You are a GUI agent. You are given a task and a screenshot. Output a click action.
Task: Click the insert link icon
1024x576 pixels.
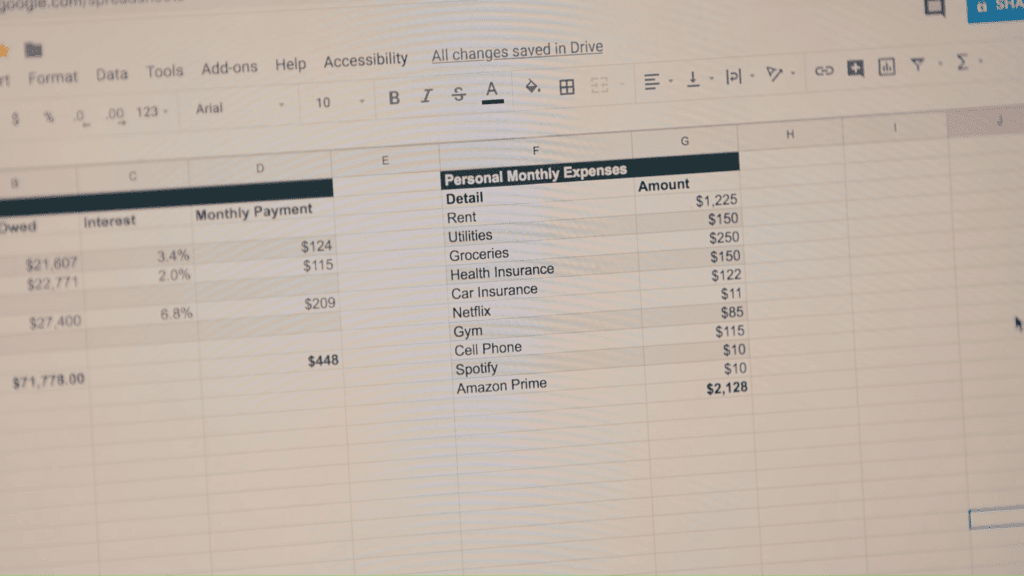pyautogui.click(x=824, y=70)
